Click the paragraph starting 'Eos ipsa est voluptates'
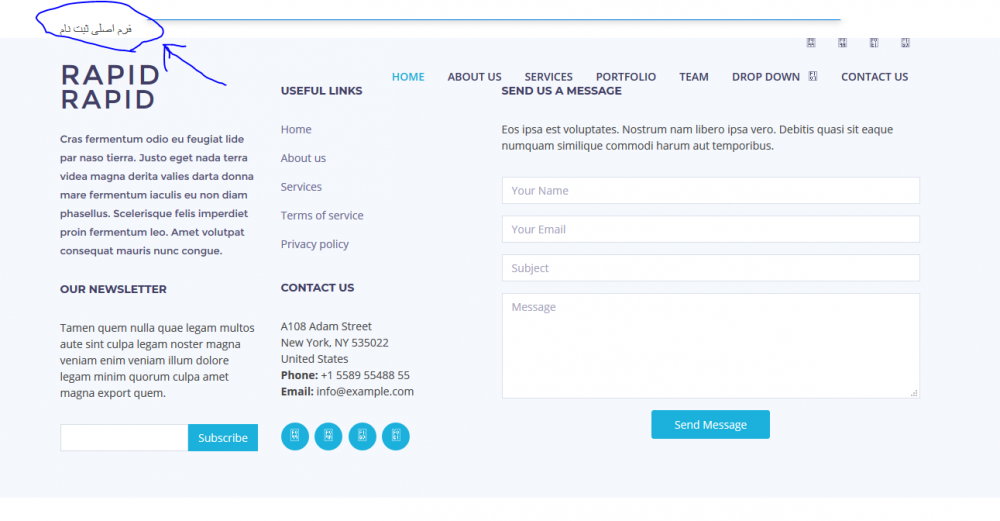 (x=697, y=138)
